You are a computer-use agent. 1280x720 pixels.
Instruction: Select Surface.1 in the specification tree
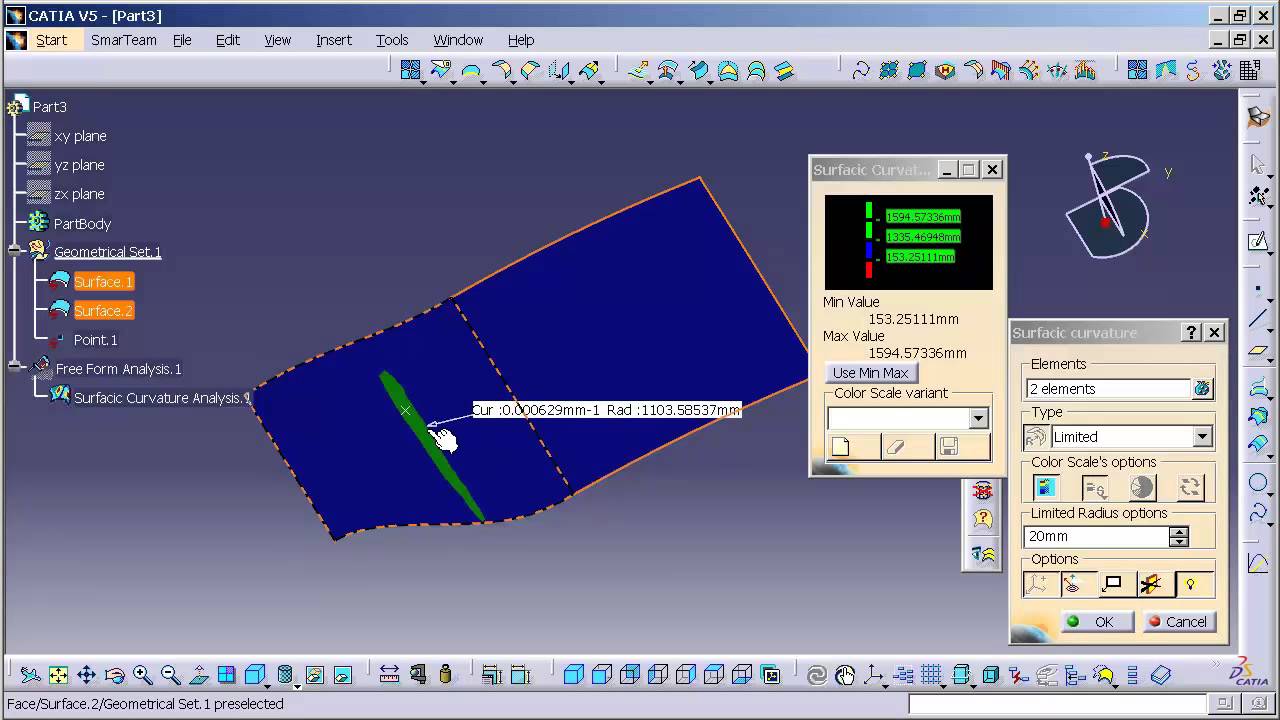point(103,282)
